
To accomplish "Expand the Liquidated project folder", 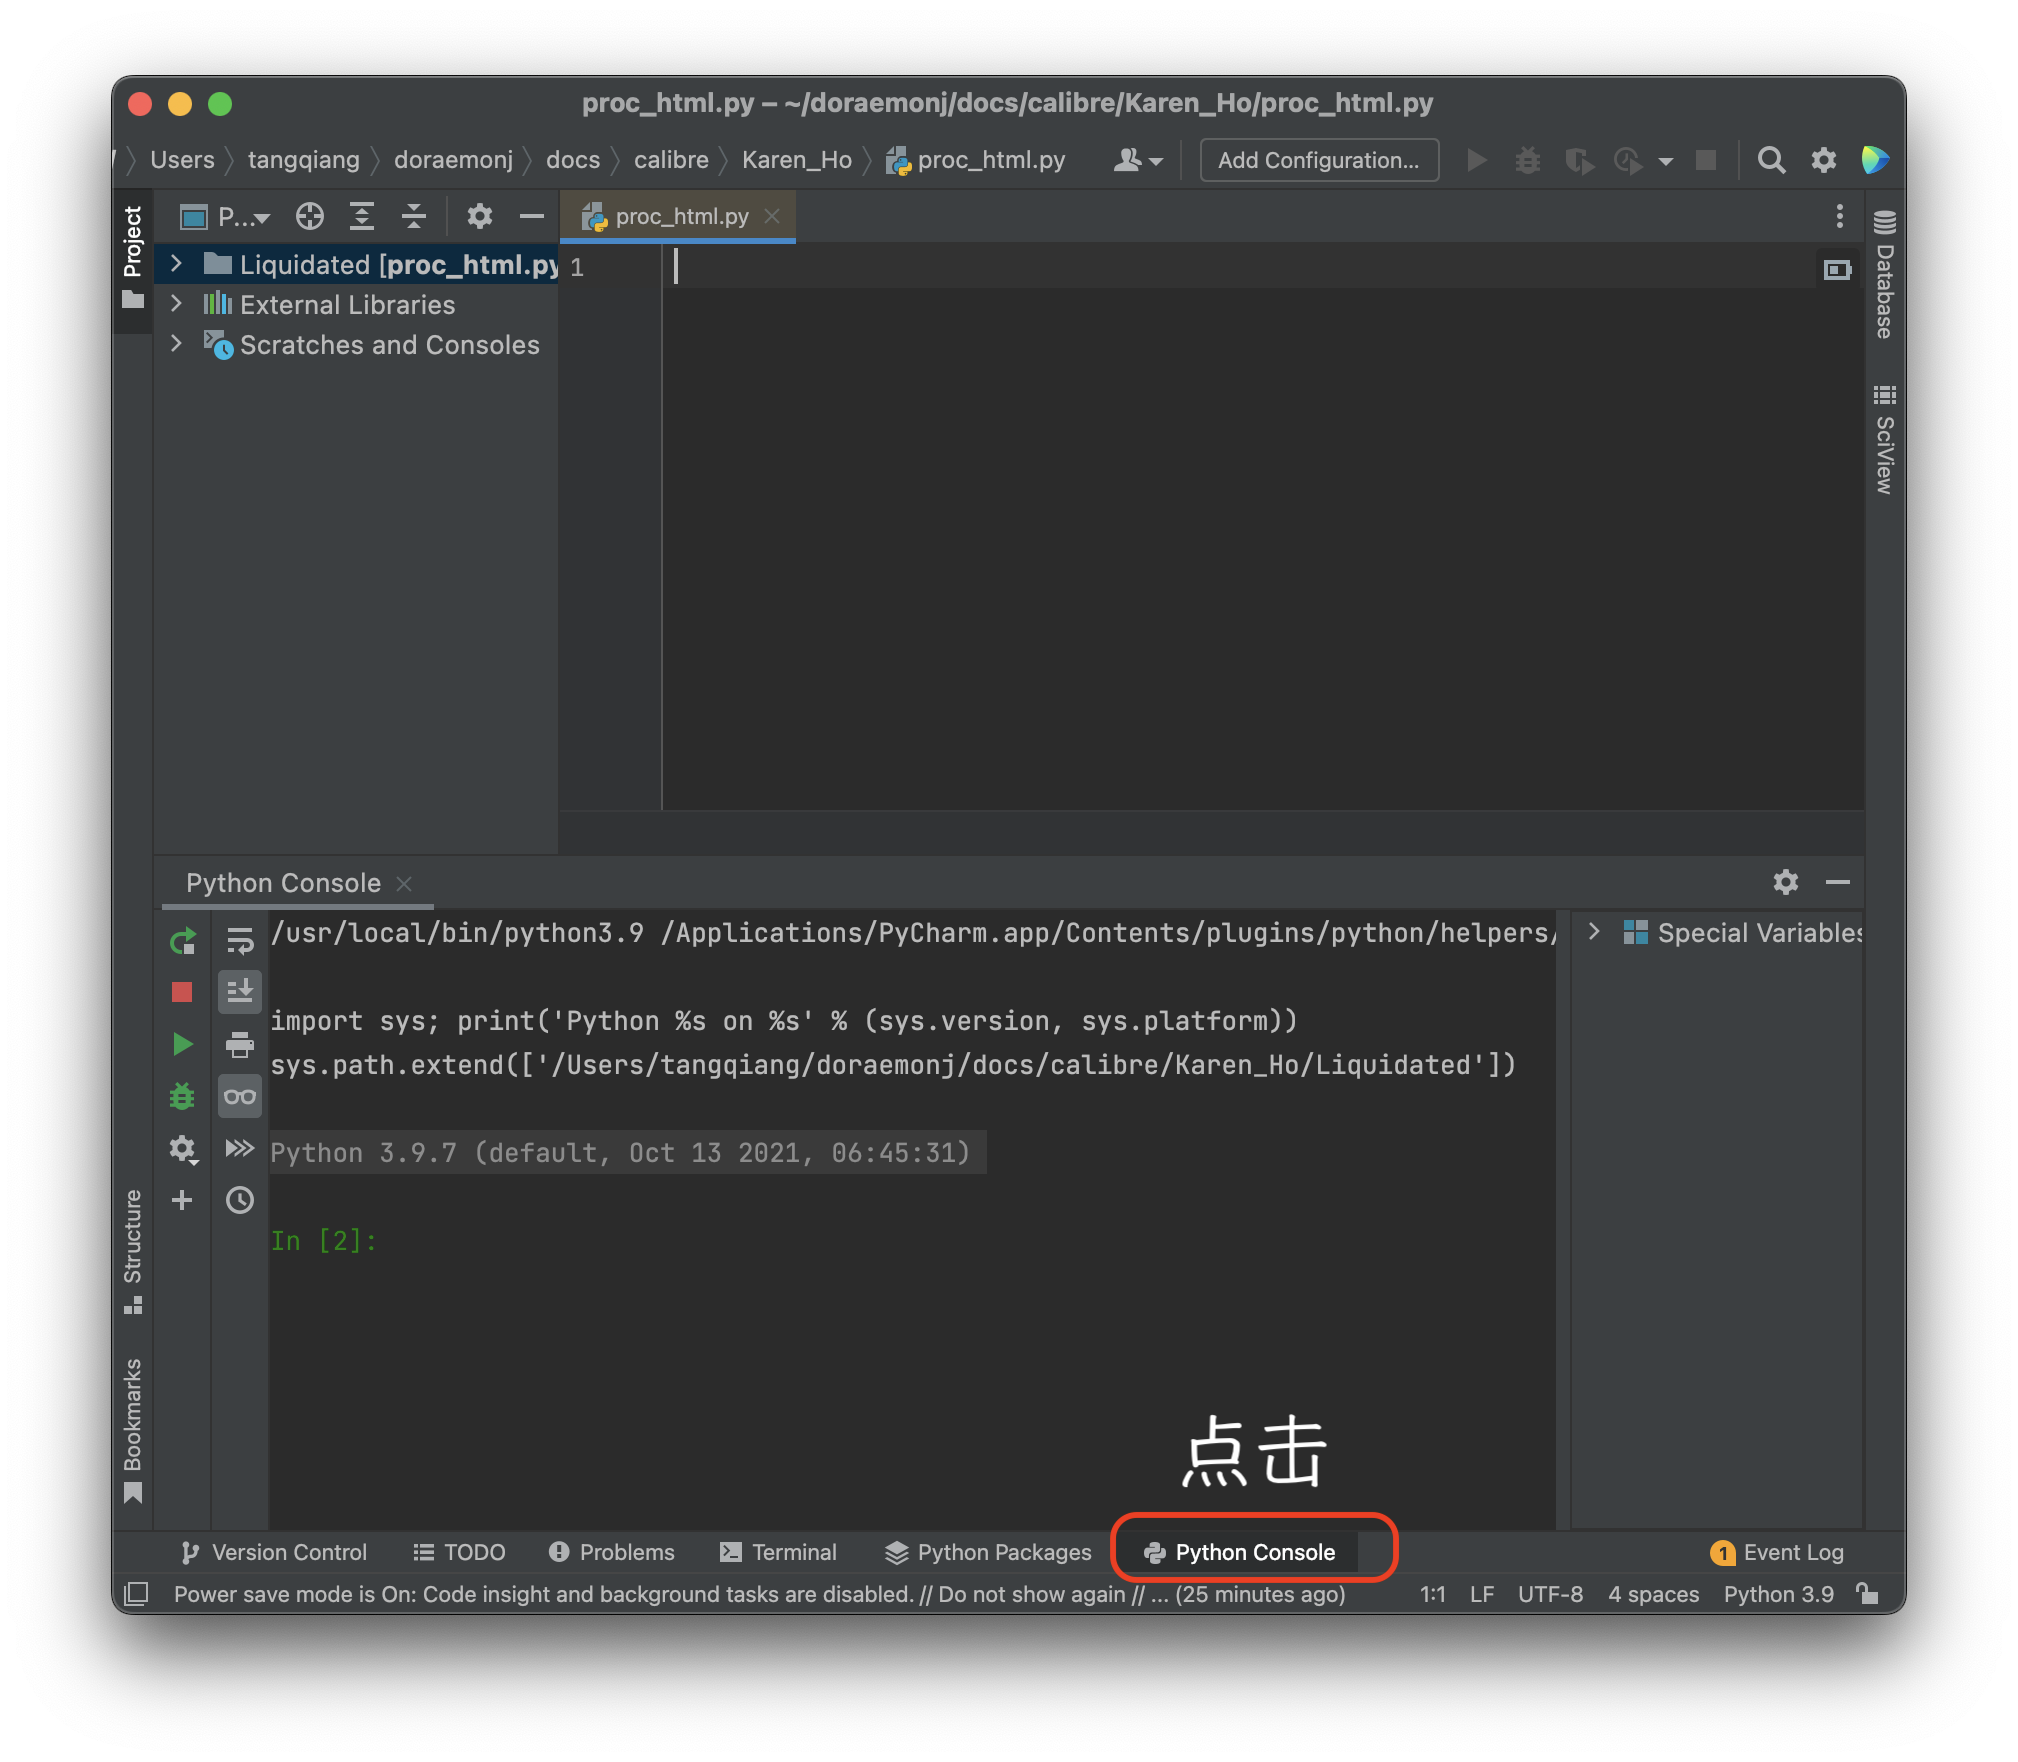I will point(177,264).
